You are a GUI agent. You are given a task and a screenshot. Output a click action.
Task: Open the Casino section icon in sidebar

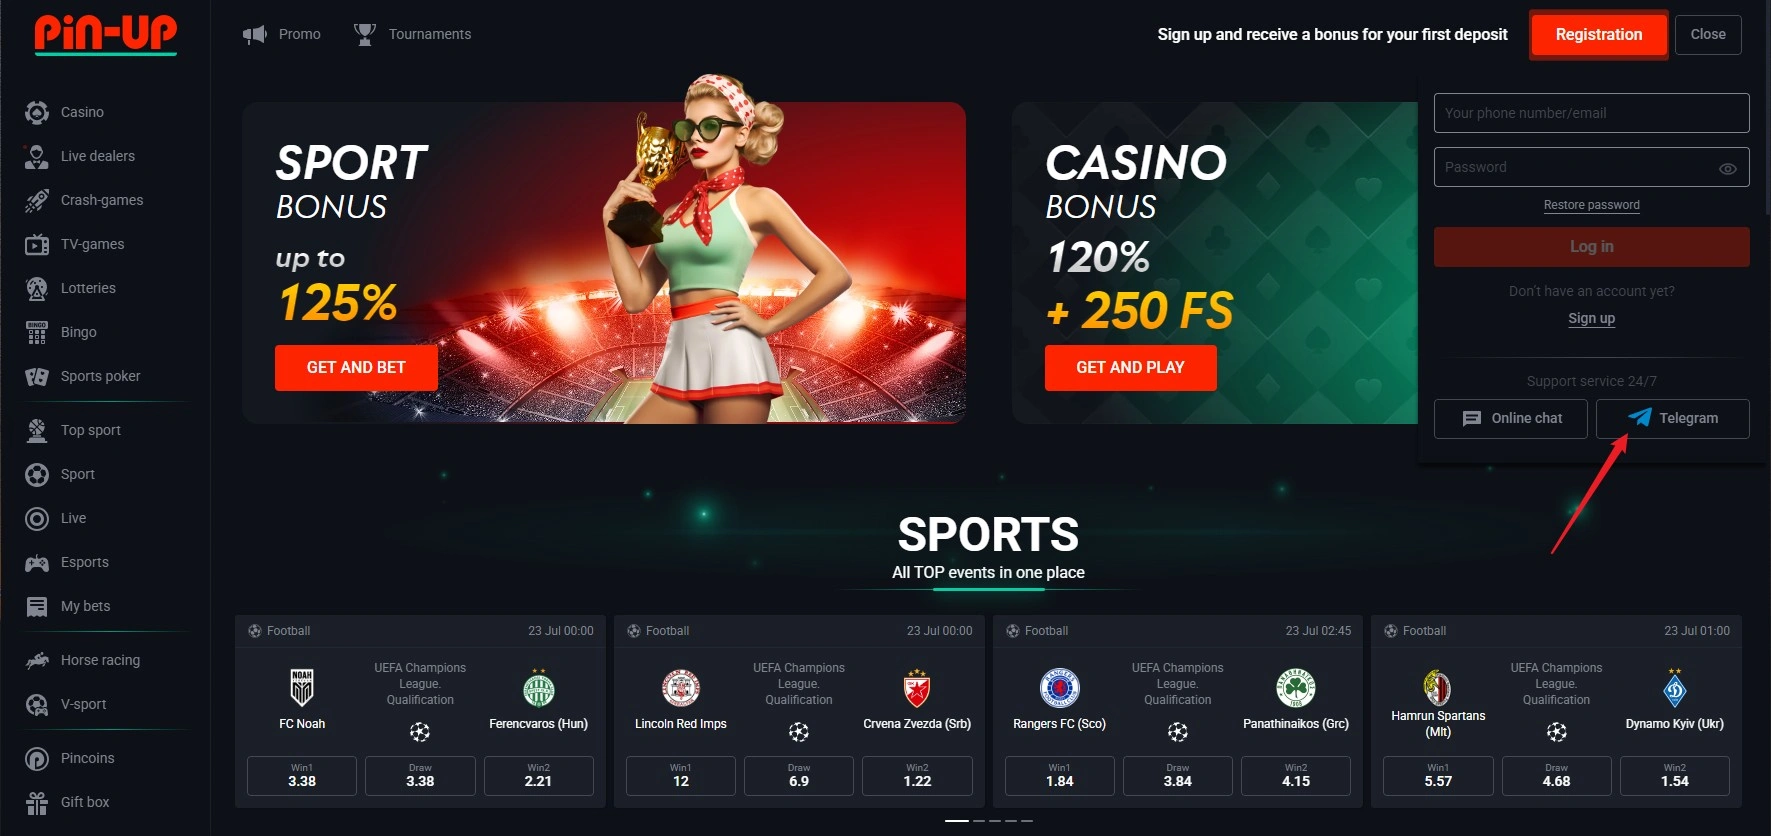pos(37,112)
